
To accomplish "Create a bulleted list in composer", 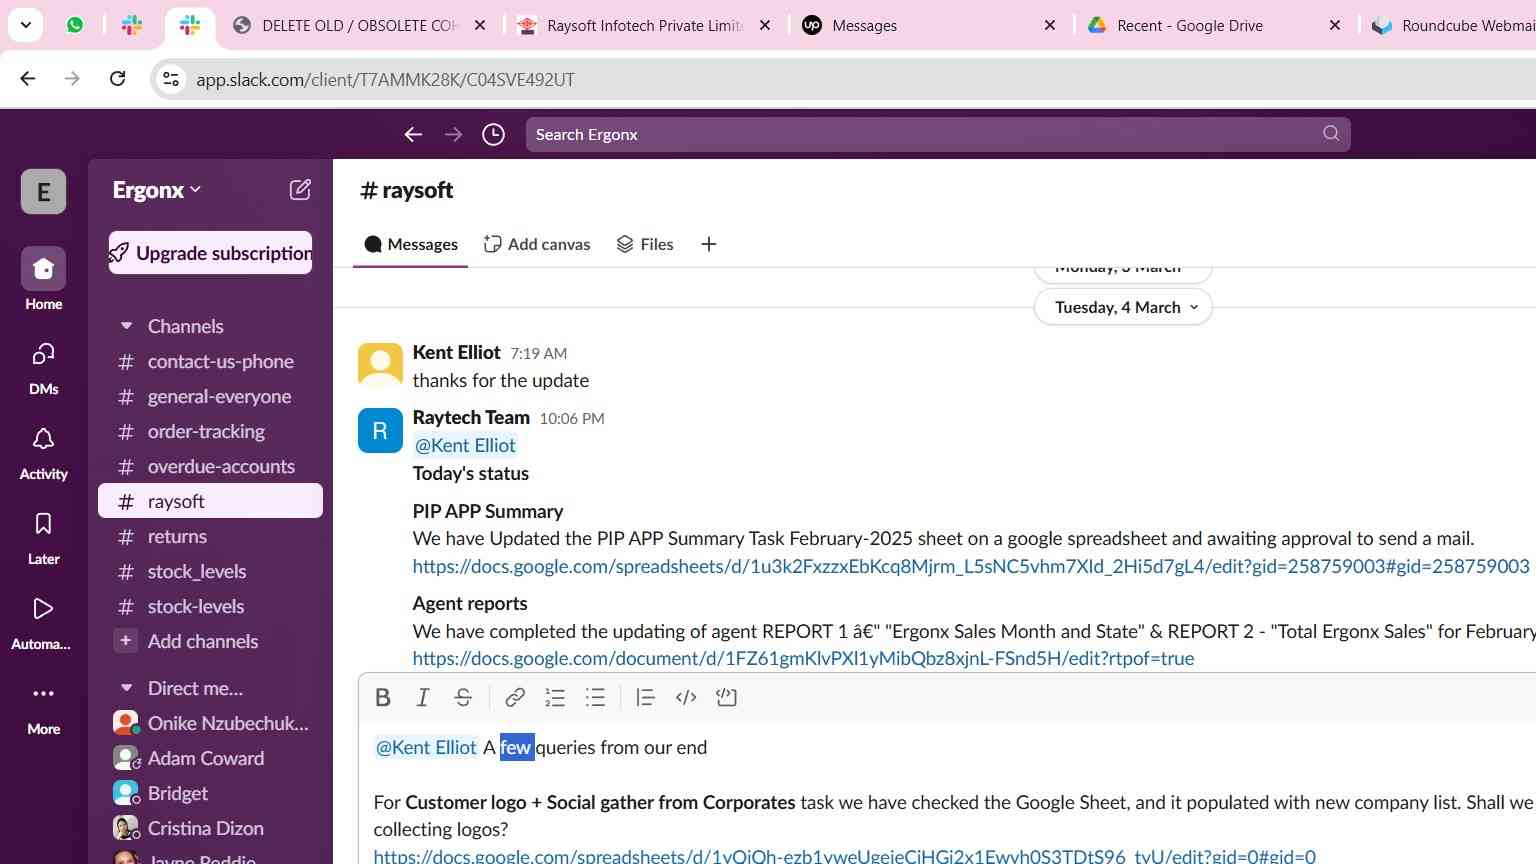I will pyautogui.click(x=595, y=698).
